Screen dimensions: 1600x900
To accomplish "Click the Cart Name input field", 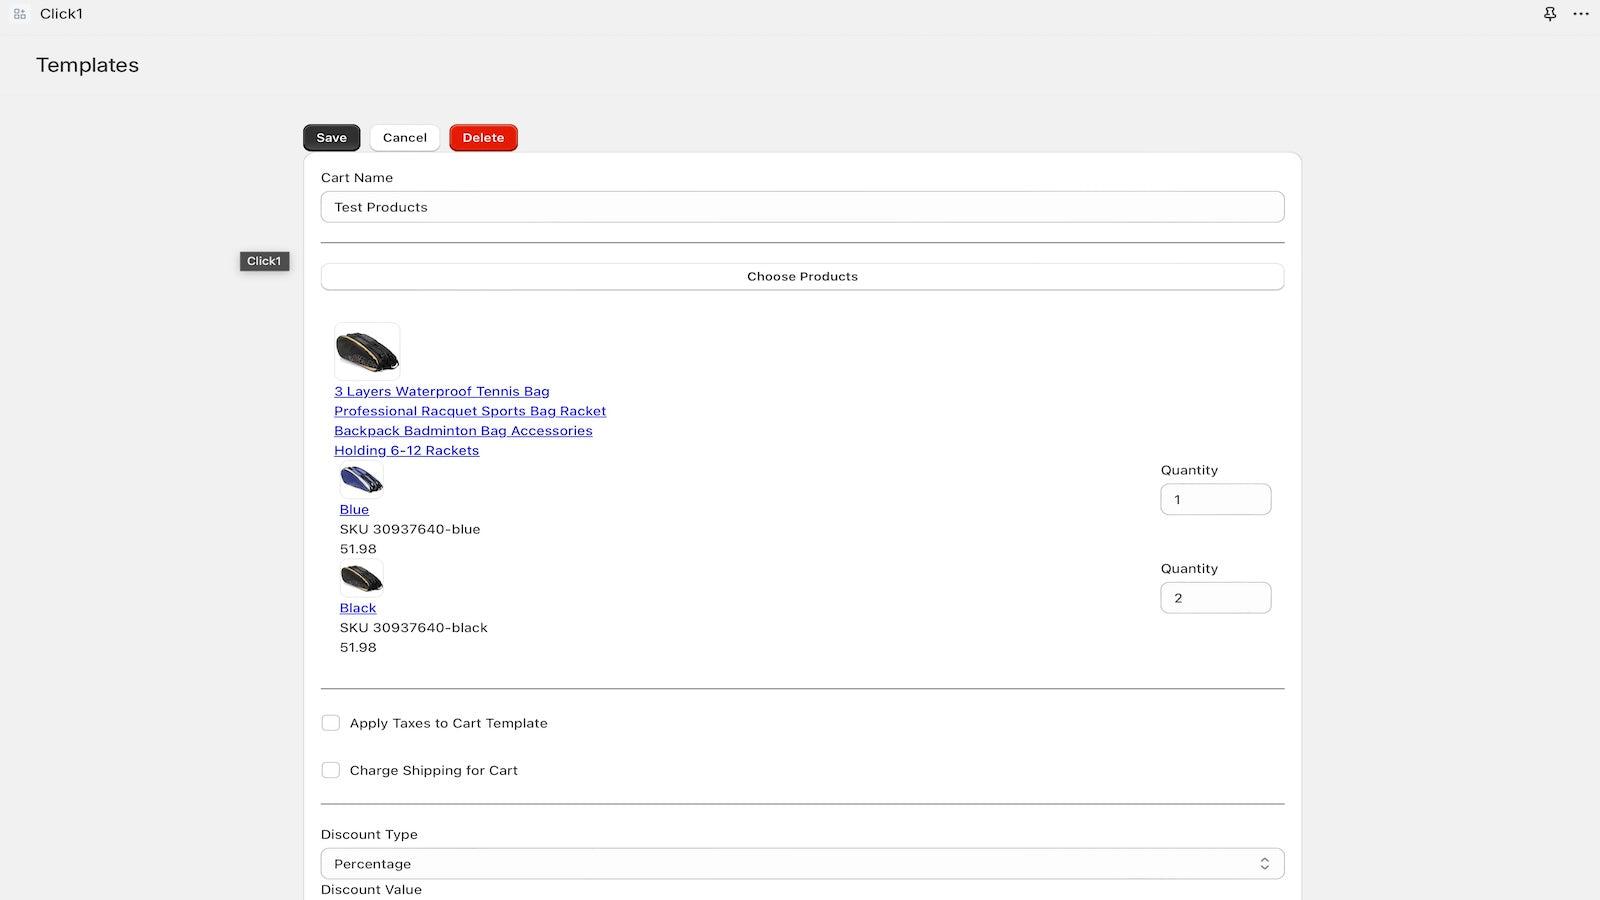I will coord(802,206).
